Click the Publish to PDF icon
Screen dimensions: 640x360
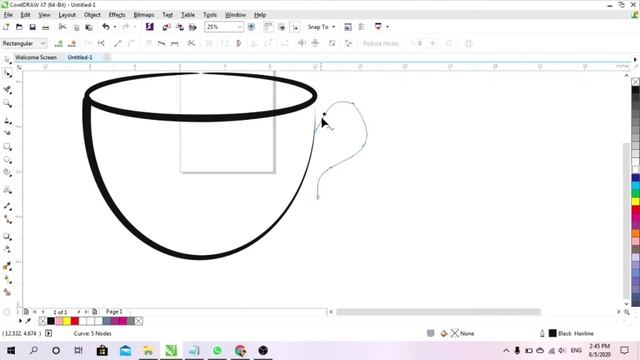click(193, 27)
